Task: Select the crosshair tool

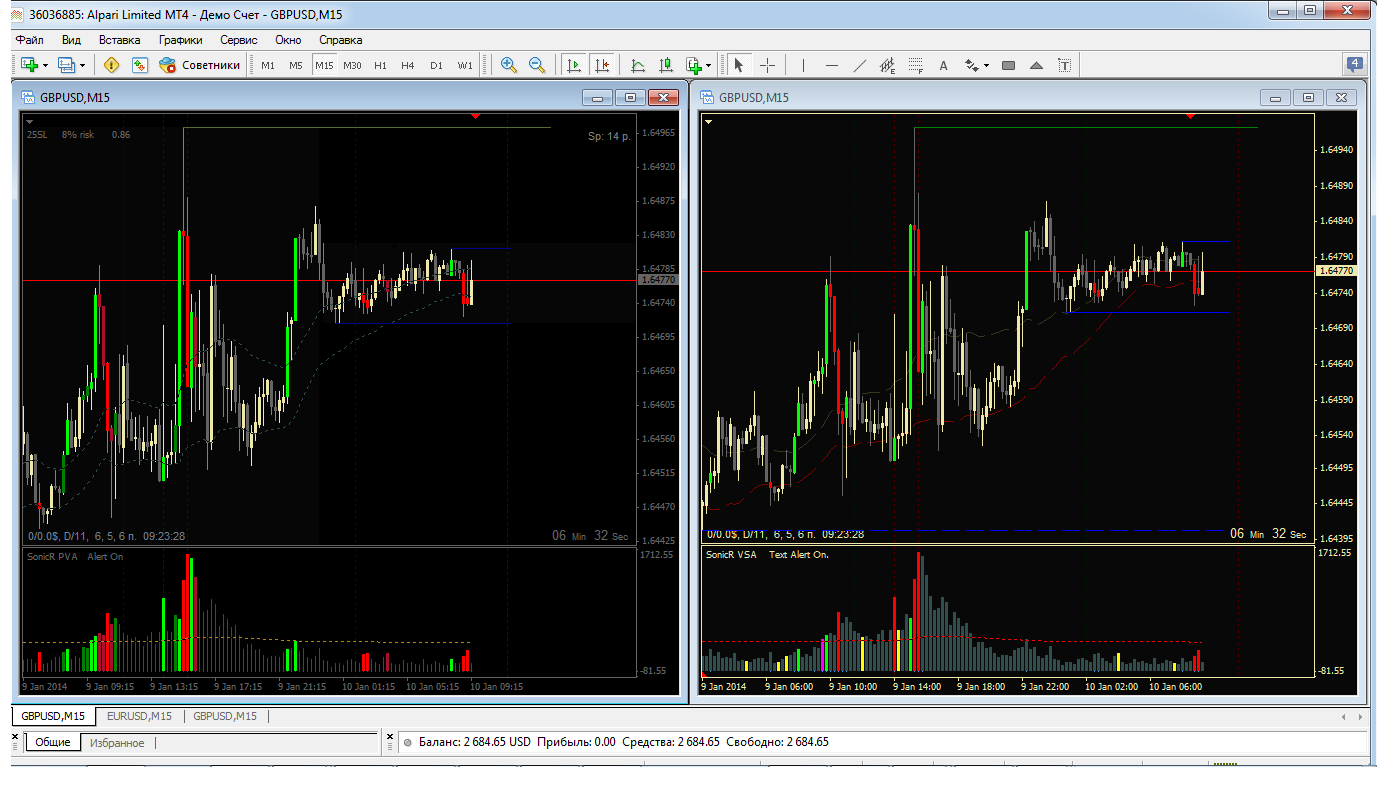Action: [767, 65]
